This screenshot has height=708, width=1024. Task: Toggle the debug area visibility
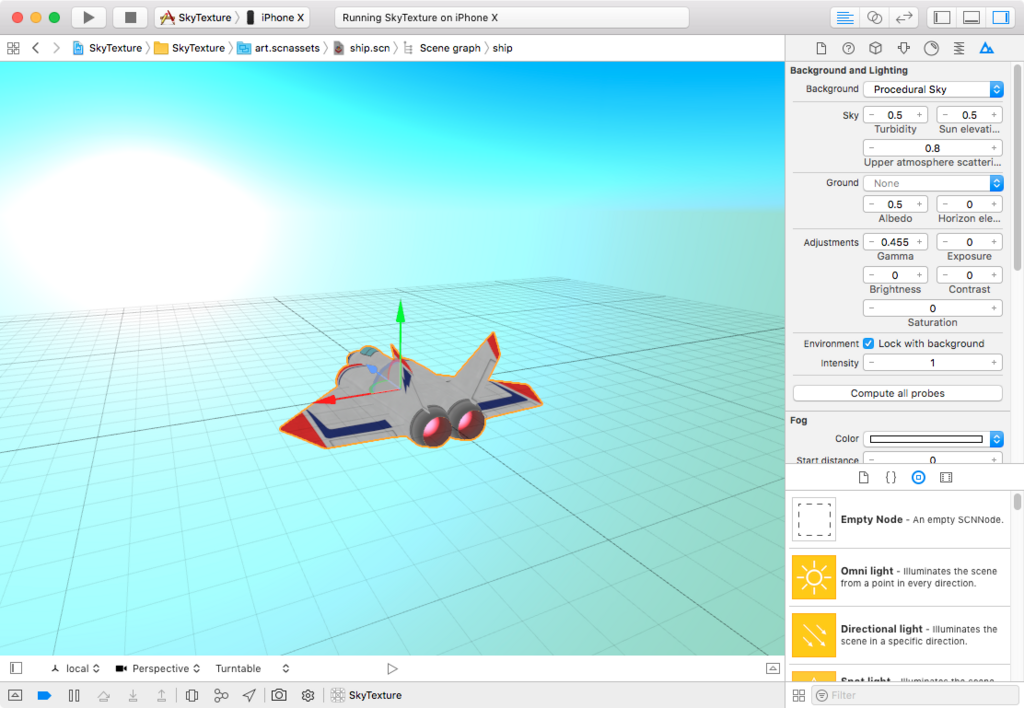[x=971, y=18]
